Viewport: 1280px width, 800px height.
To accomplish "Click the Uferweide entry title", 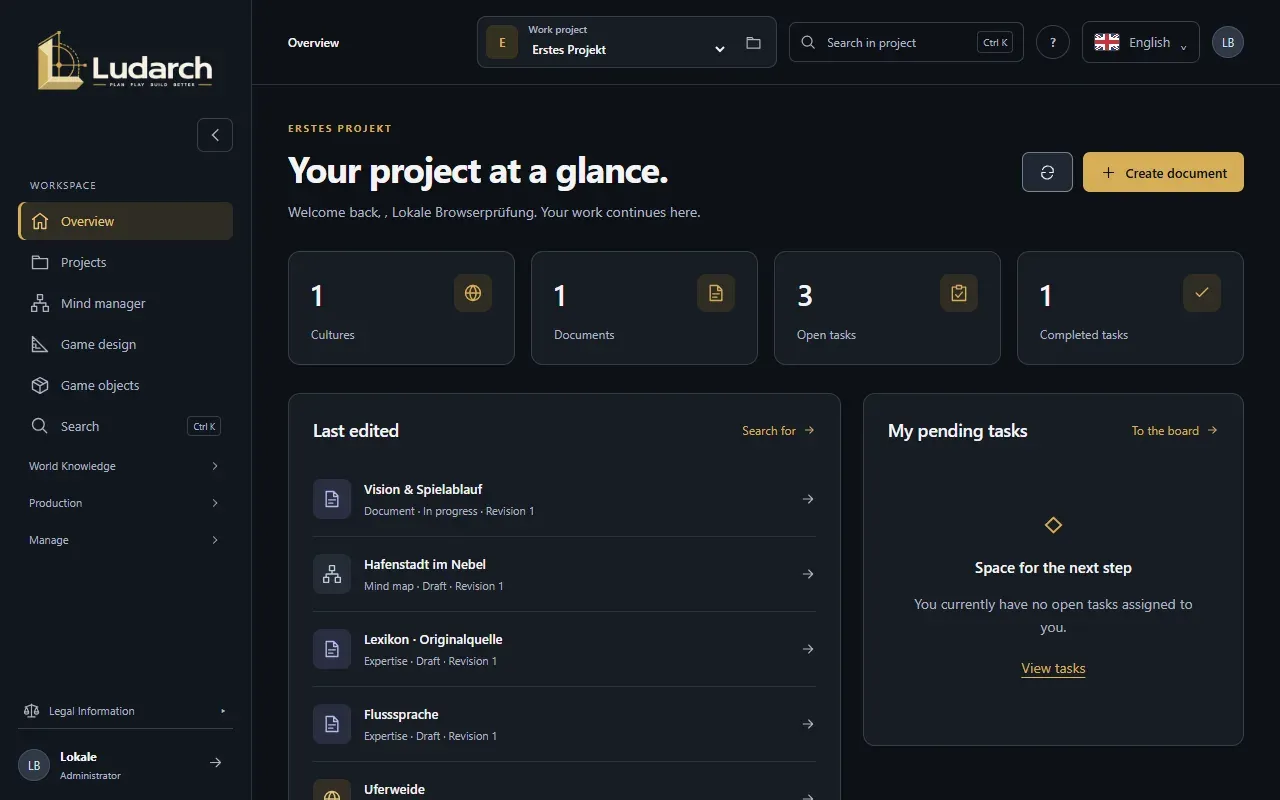I will coord(394,789).
